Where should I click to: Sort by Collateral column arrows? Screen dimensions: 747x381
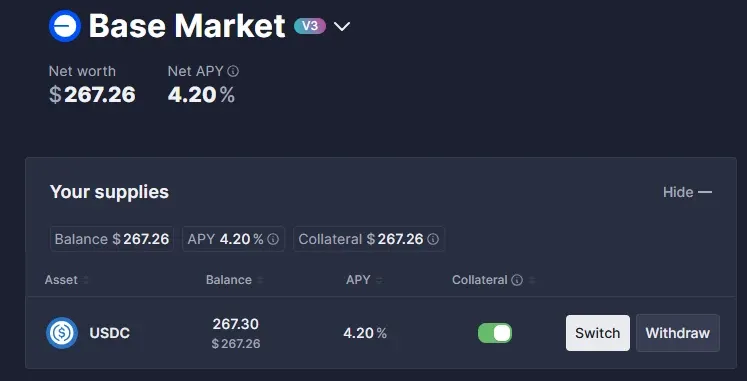pyautogui.click(x=532, y=280)
